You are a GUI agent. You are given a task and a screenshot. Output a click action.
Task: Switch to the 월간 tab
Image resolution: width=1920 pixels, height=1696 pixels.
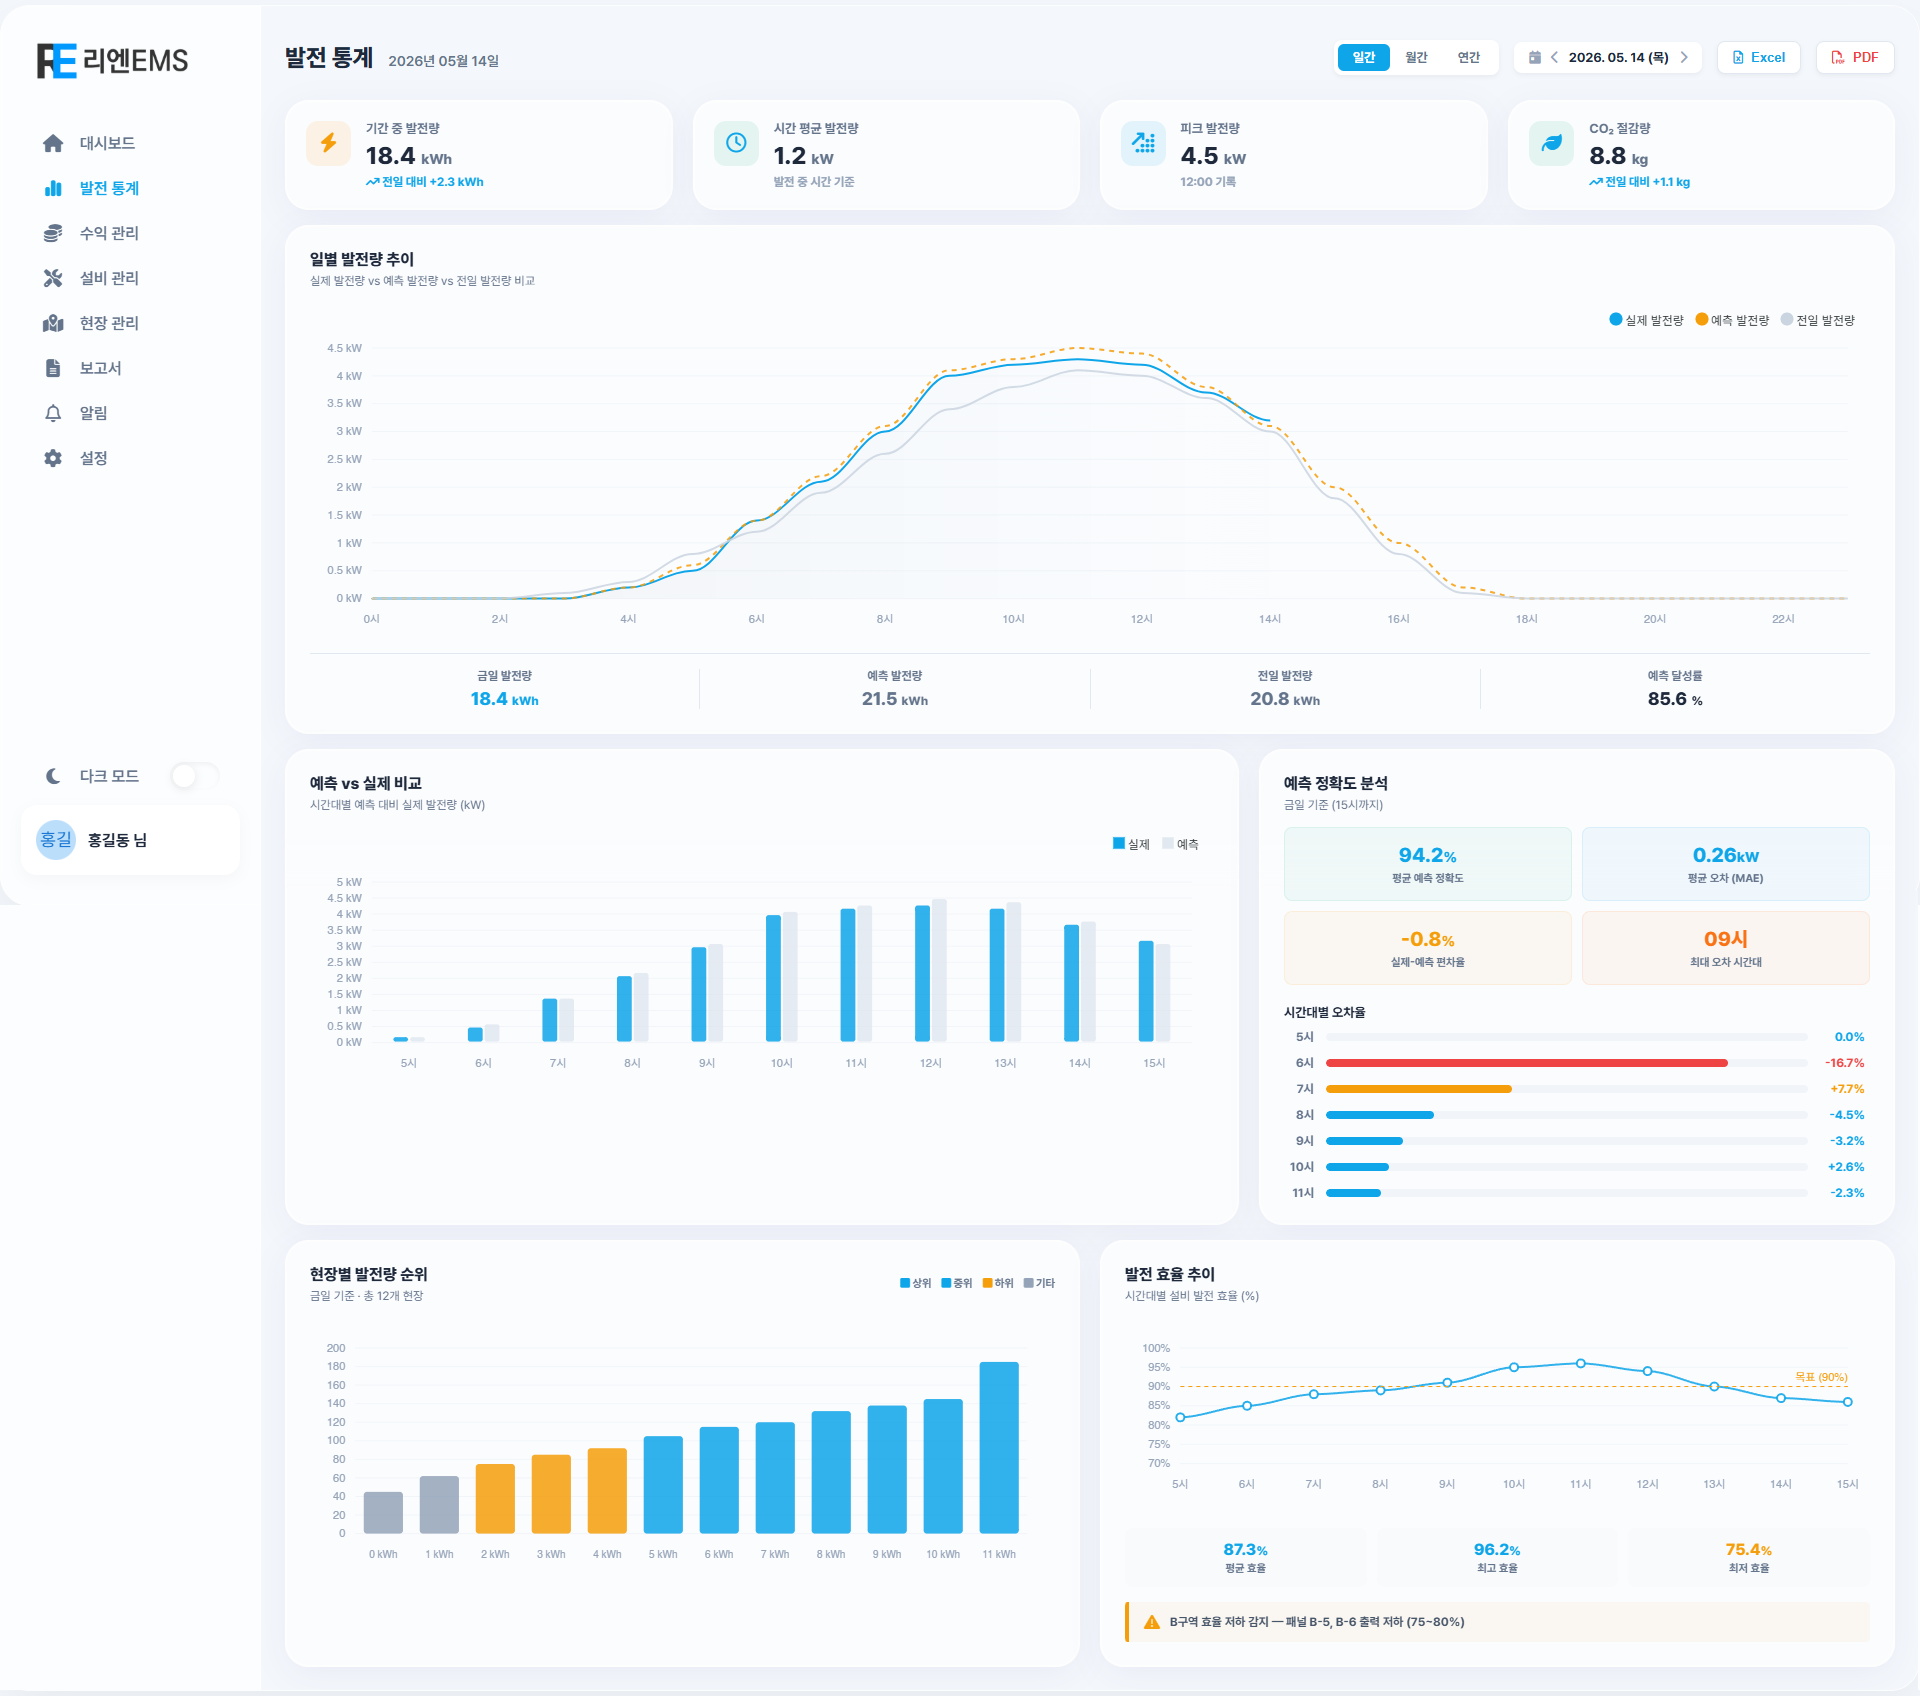1416,58
